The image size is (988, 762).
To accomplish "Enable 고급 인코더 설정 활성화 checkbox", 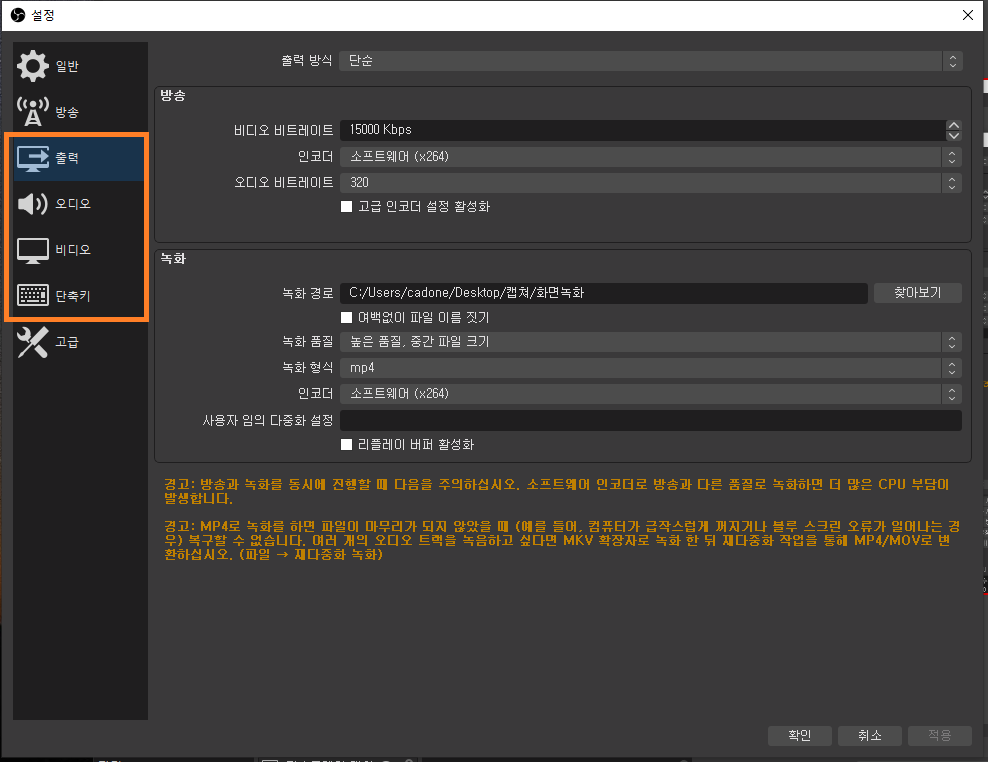I will [x=347, y=207].
